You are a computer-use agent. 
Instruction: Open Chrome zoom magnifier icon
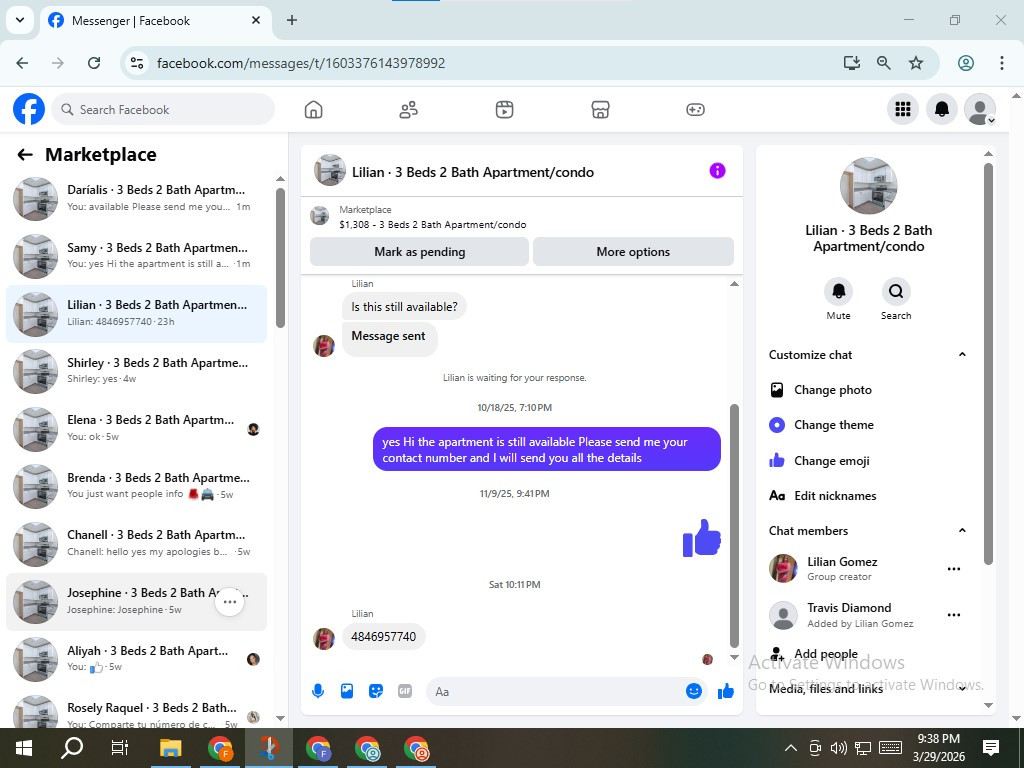pos(884,63)
